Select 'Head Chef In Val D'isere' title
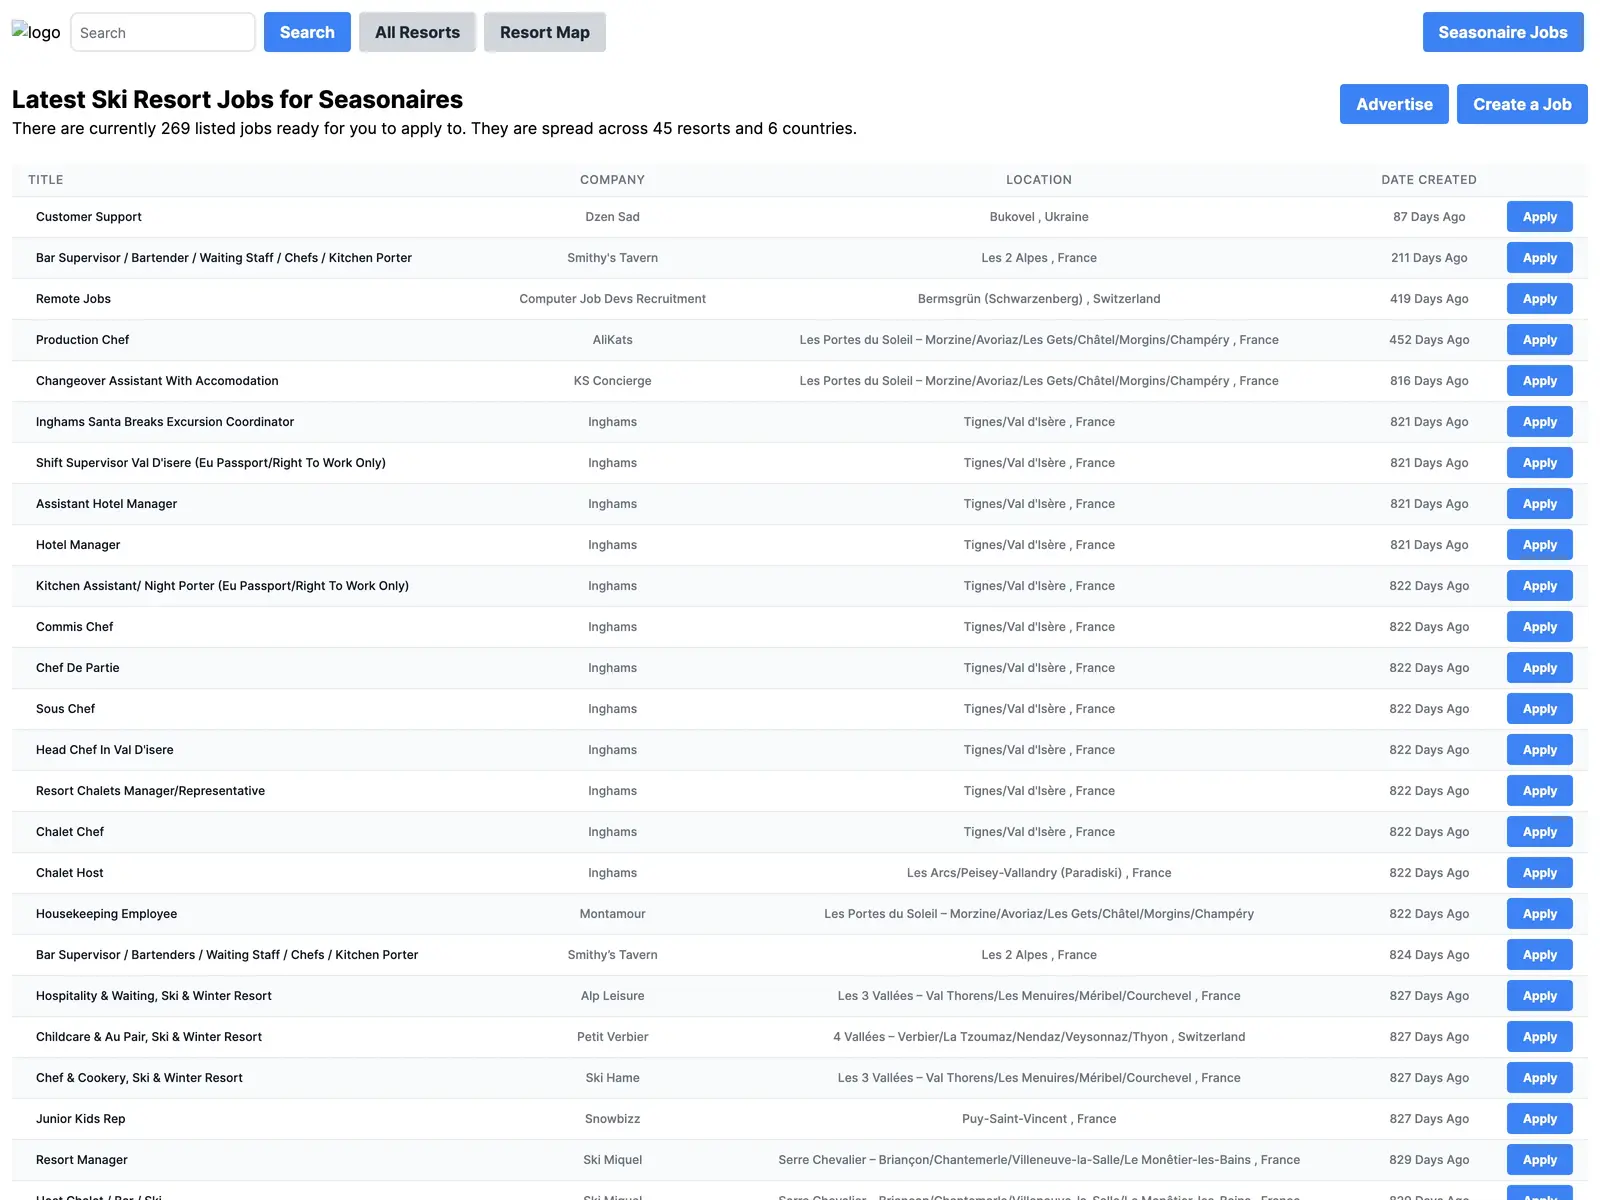This screenshot has width=1600, height=1200. (x=105, y=750)
